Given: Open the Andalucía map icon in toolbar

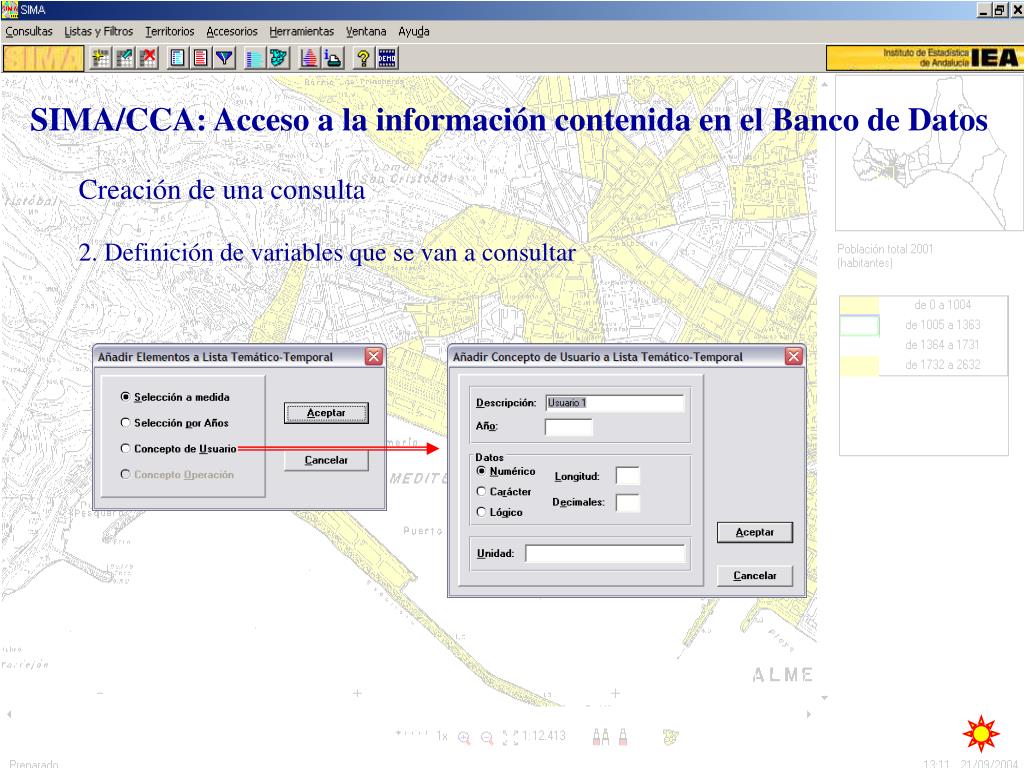Looking at the screenshot, I should (278, 58).
